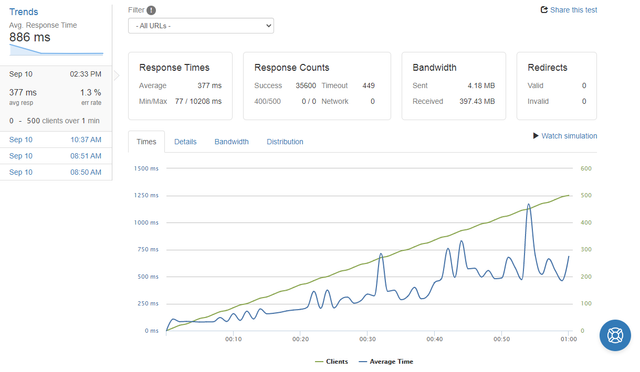Open the Distribution tab
This screenshot has height=372, width=640.
click(x=285, y=142)
